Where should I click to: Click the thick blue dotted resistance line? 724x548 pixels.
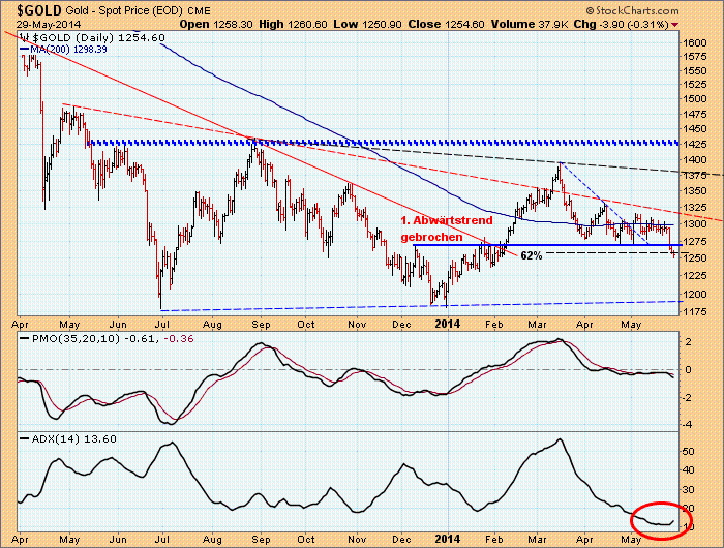(x=380, y=143)
